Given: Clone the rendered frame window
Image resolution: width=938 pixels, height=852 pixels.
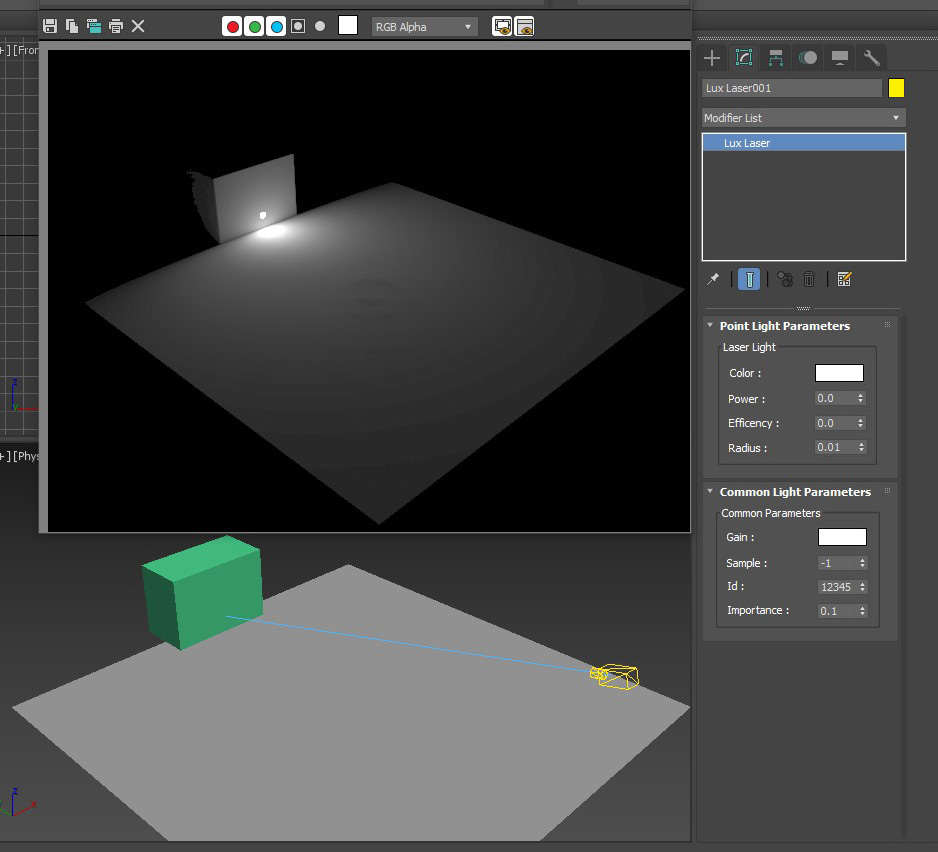Looking at the screenshot, I should point(94,26).
